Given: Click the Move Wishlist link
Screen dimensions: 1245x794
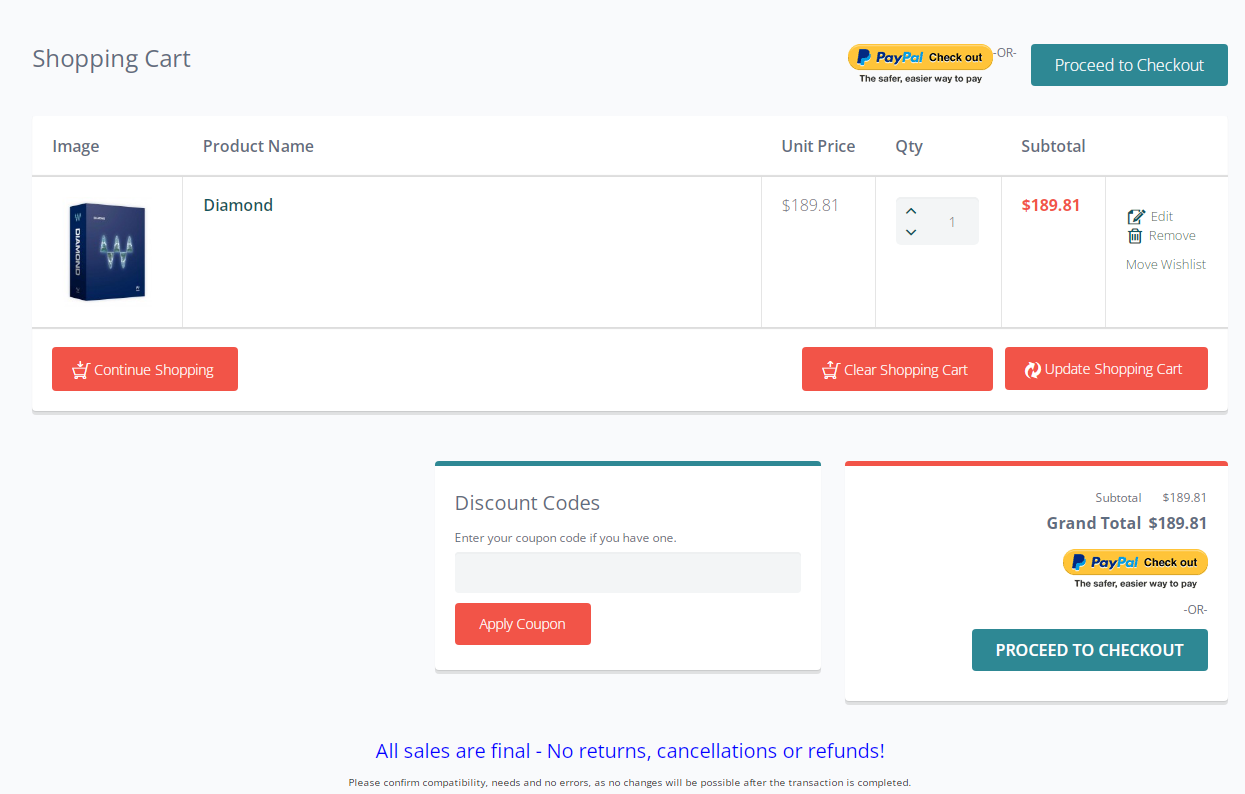Looking at the screenshot, I should coord(1166,265).
